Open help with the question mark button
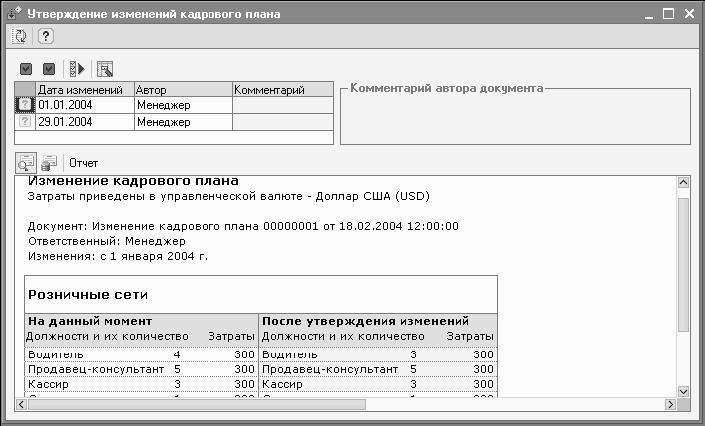 tap(45, 36)
